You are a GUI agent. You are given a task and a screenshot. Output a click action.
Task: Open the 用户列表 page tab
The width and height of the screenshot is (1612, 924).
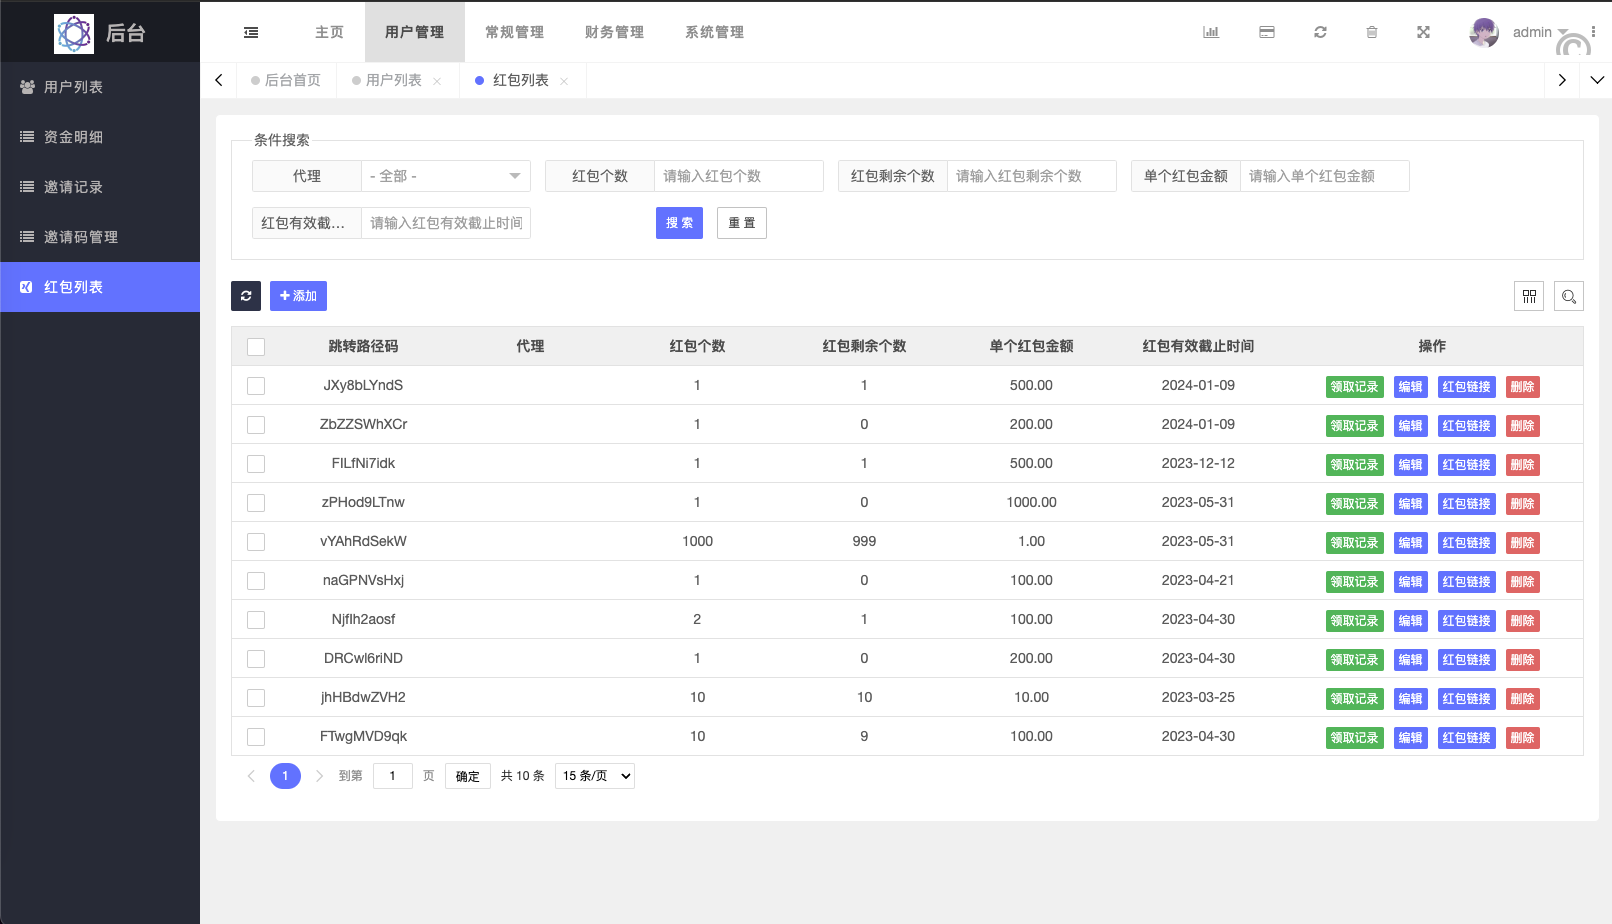coord(393,80)
